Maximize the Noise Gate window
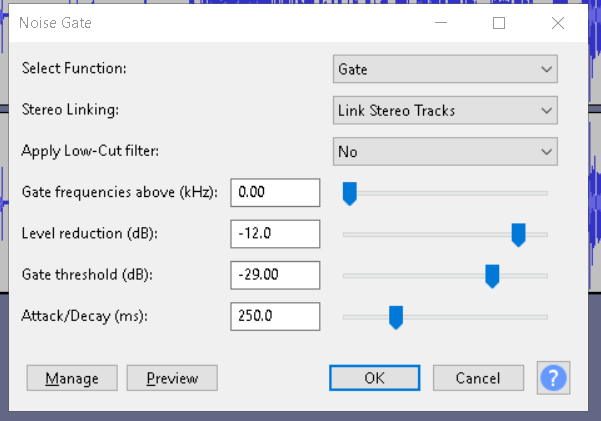The height and width of the screenshot is (421, 601). pyautogui.click(x=499, y=23)
